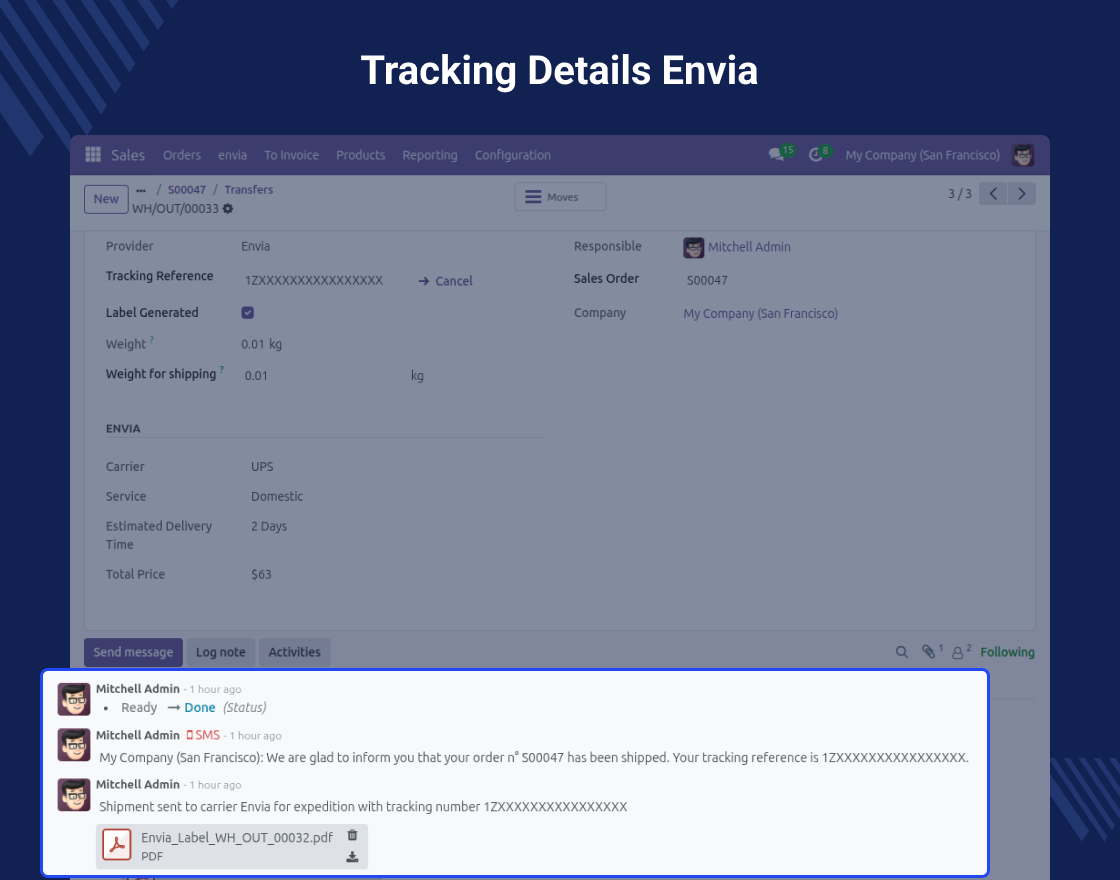Open the To Invoice menu
Screen dimensions: 1120x880
click(291, 155)
